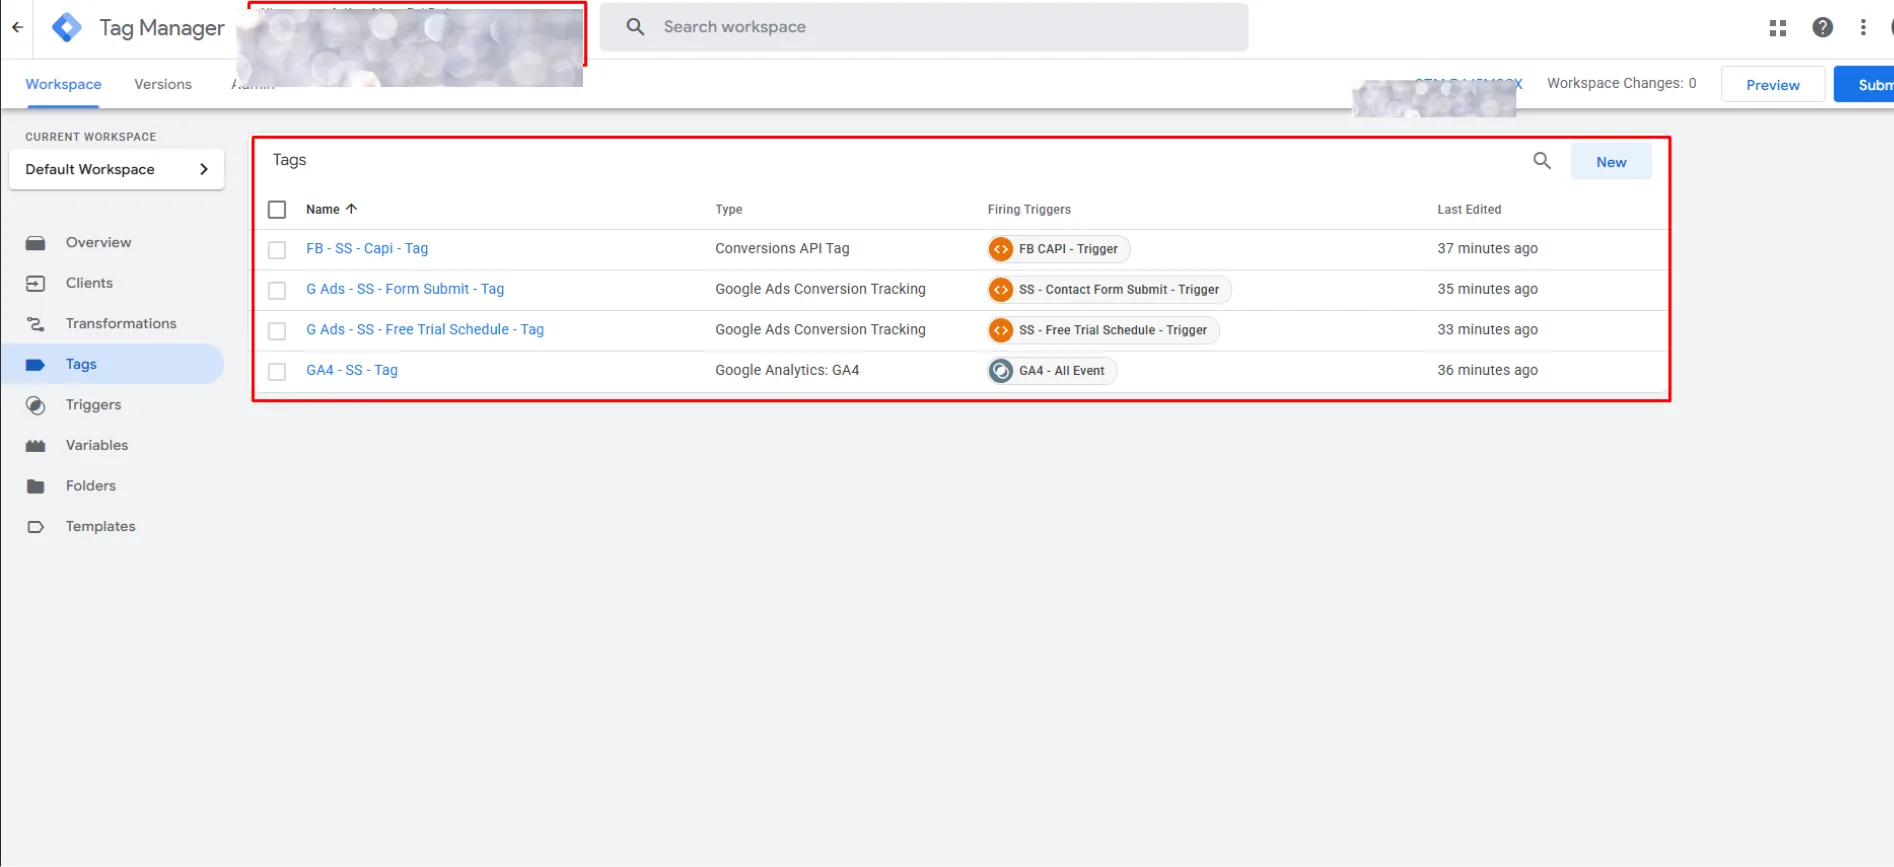
Task: Click the Last Edited column header
Action: 1469,210
